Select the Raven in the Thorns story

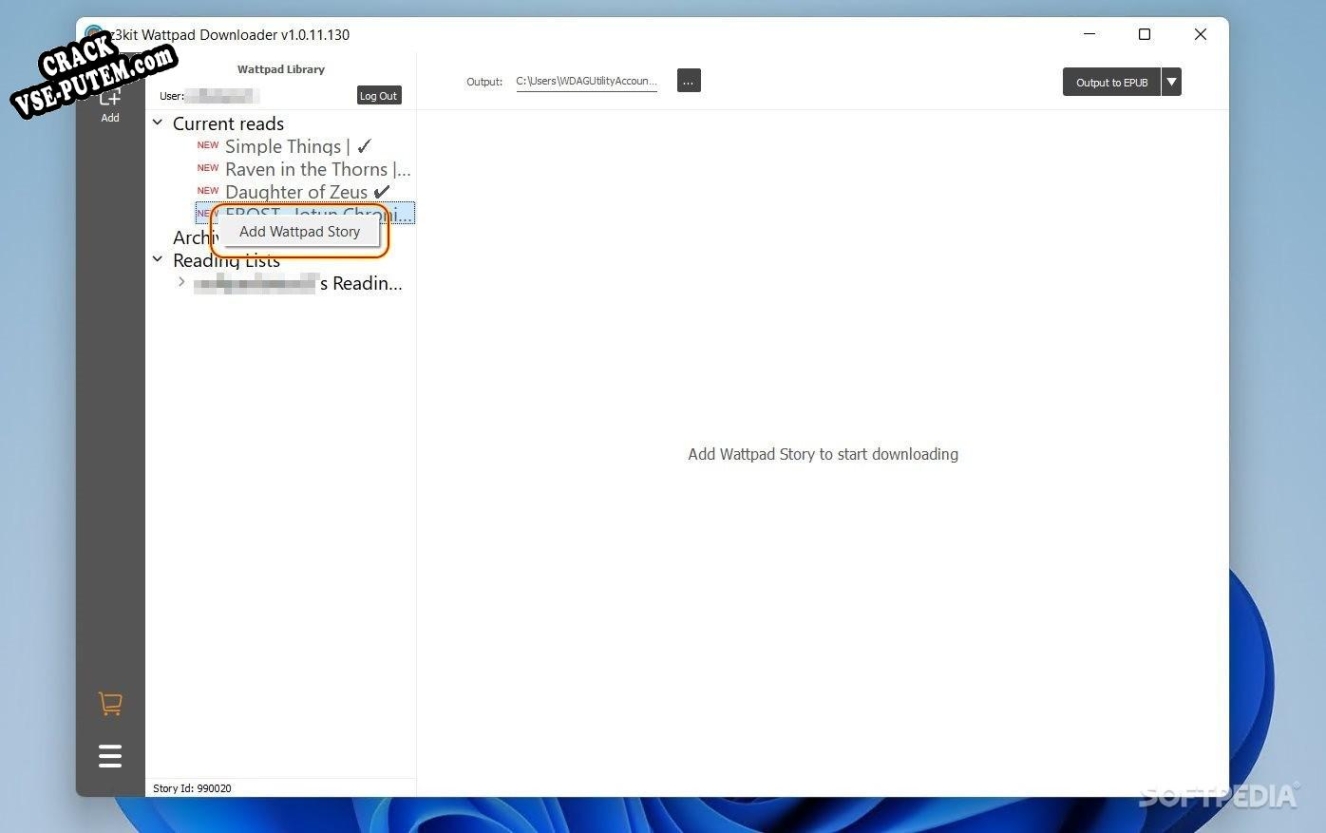pos(318,169)
